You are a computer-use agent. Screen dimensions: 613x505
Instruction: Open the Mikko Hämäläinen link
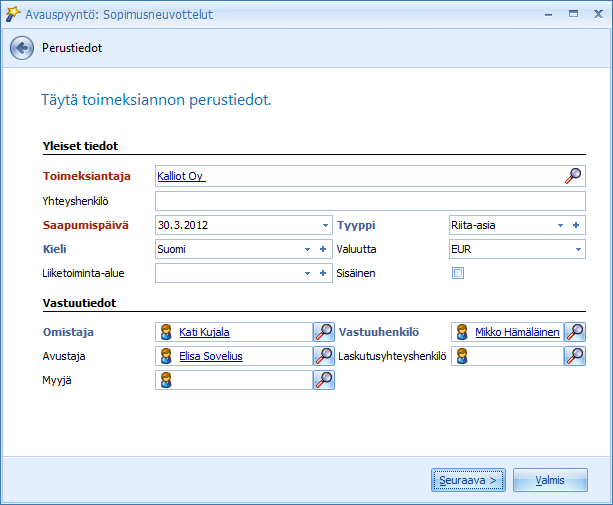click(517, 332)
